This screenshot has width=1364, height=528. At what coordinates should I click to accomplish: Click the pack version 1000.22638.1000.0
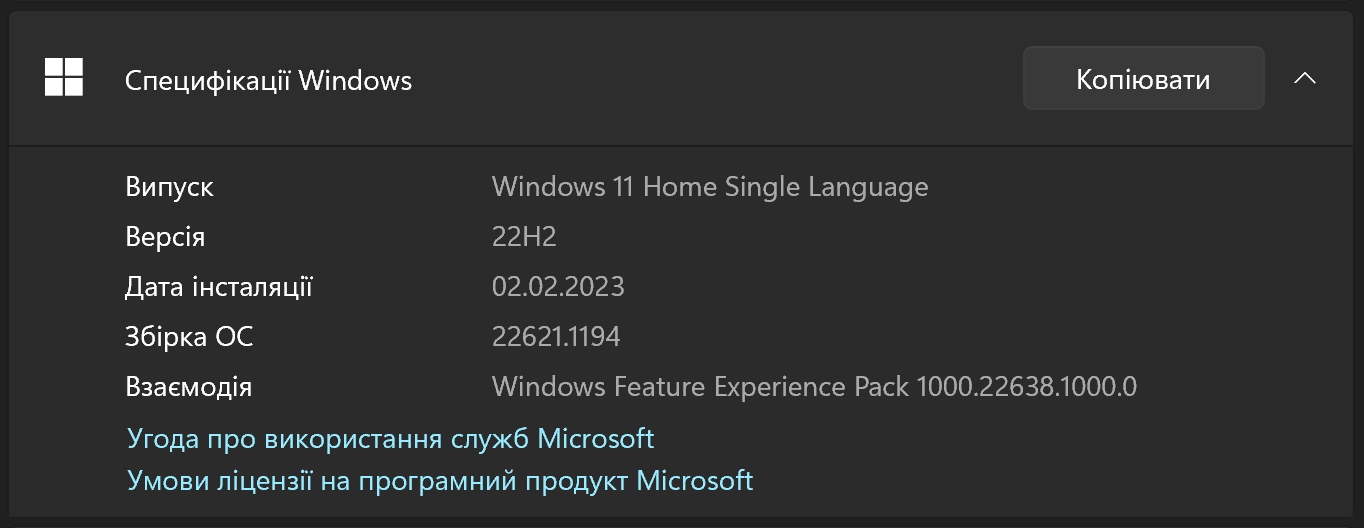(x=1026, y=387)
